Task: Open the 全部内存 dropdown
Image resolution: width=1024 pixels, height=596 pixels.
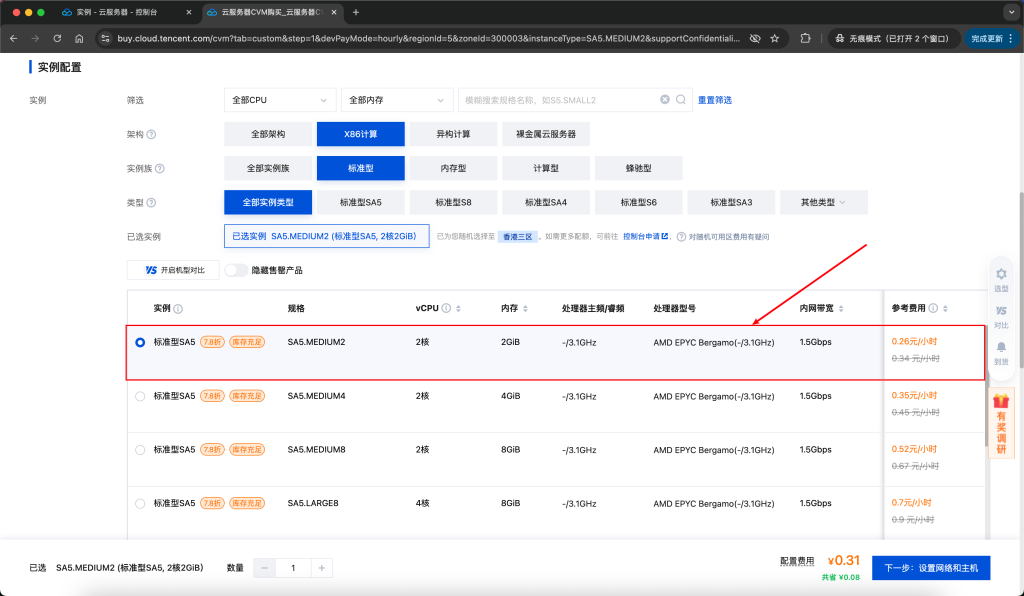Action: (x=397, y=100)
